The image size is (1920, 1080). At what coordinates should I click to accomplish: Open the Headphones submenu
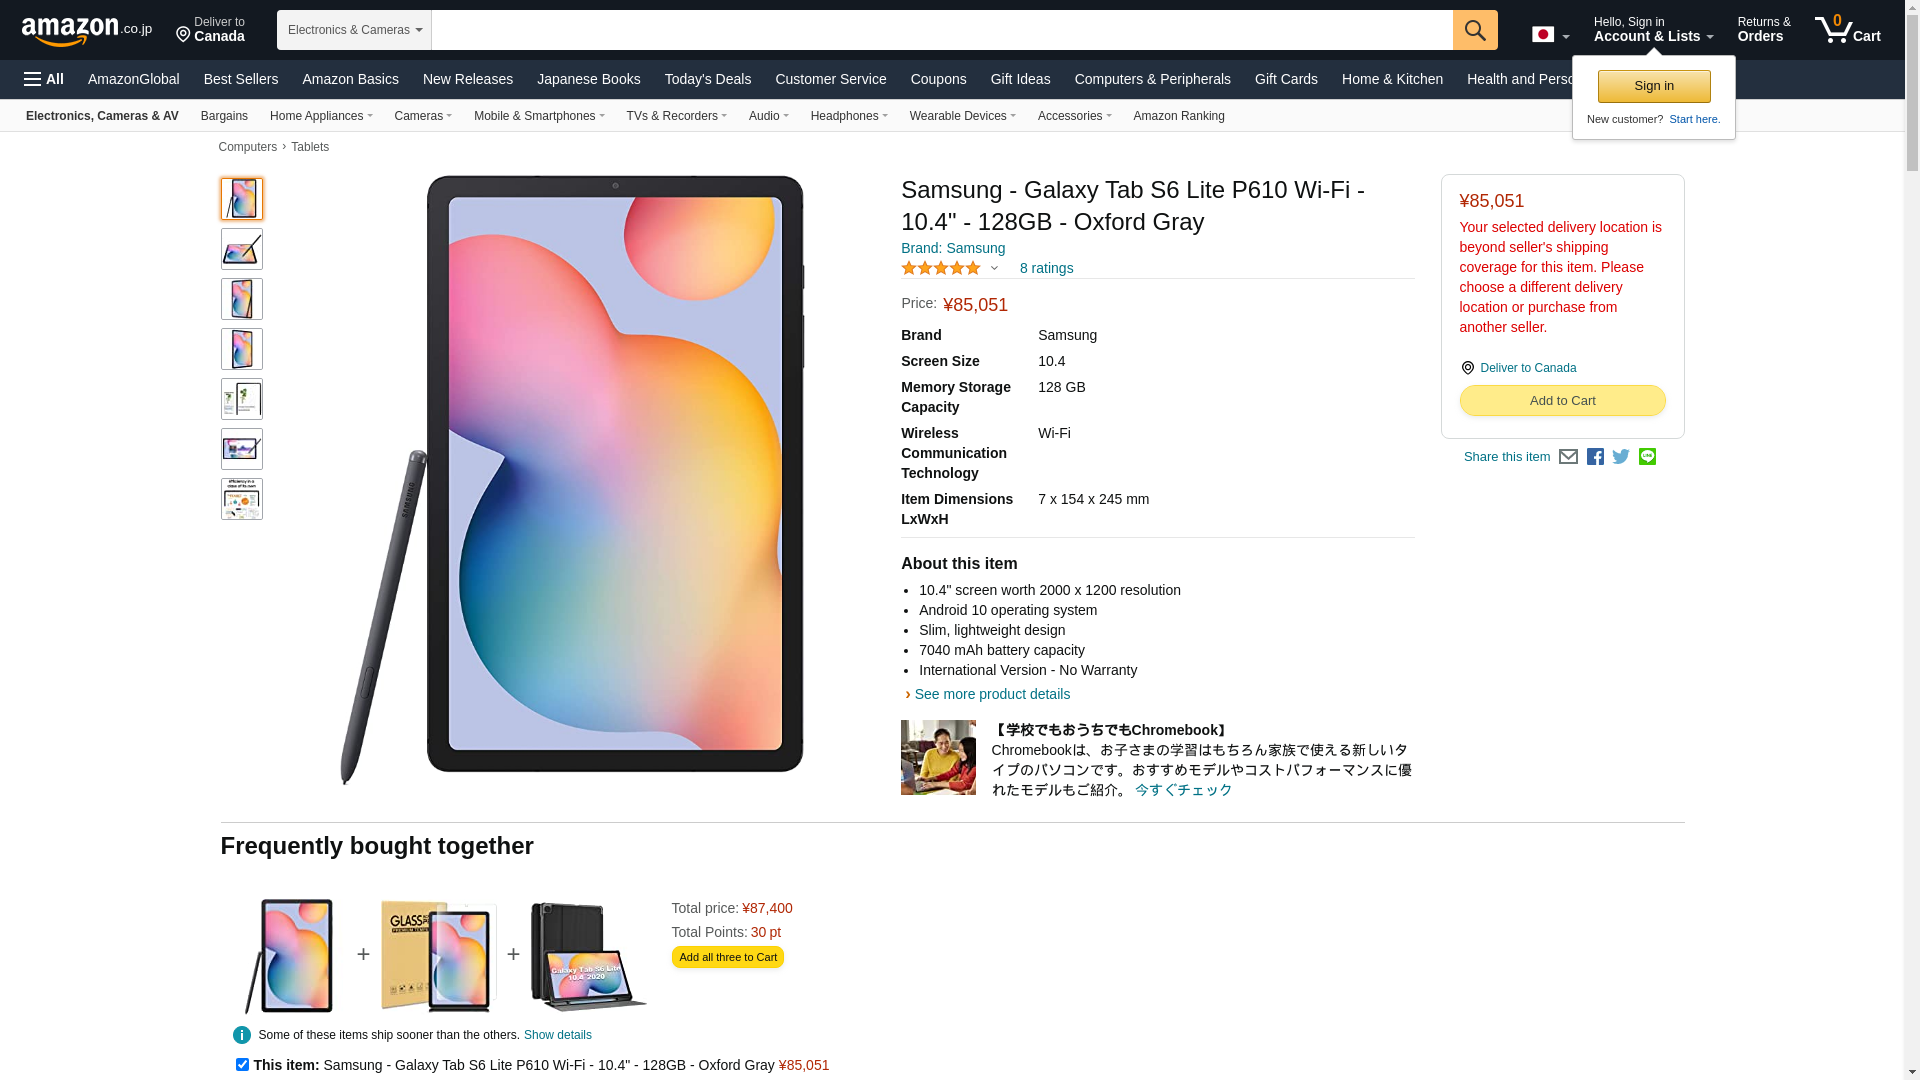(x=849, y=116)
